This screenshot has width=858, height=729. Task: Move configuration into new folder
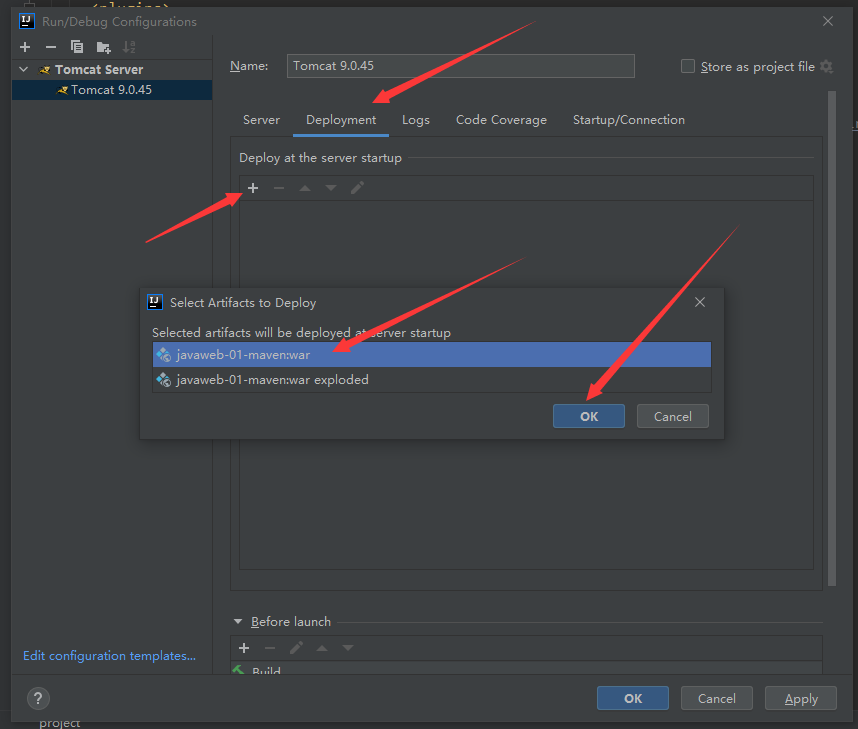pyautogui.click(x=103, y=47)
